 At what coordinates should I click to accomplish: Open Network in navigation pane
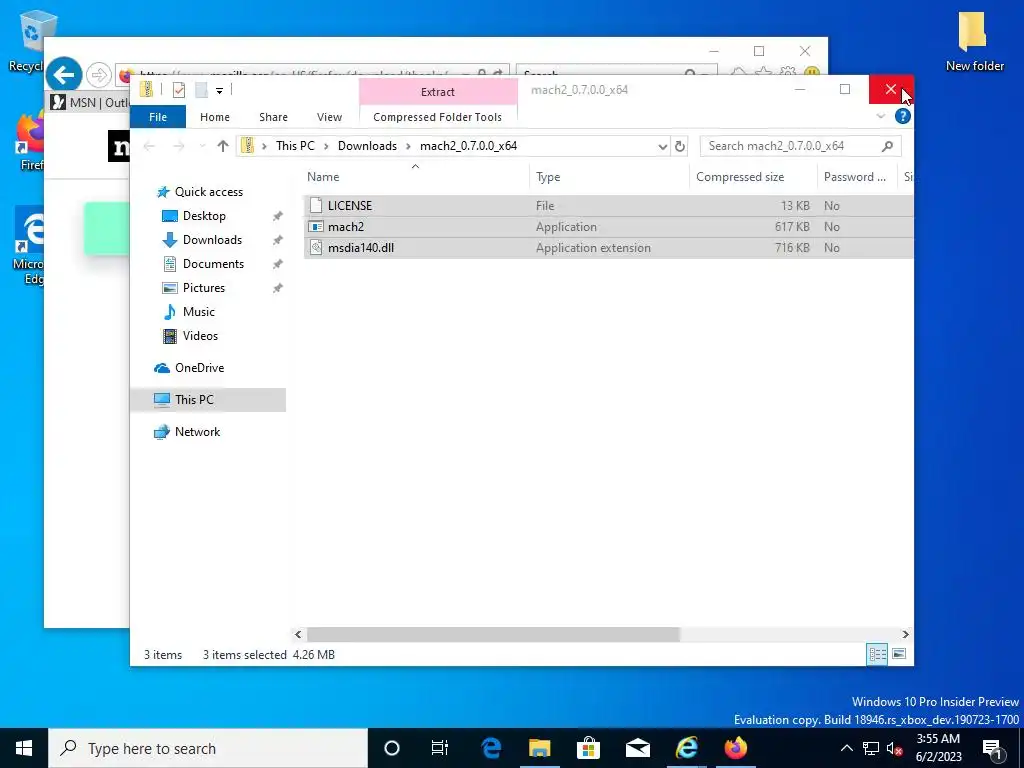pyautogui.click(x=197, y=432)
